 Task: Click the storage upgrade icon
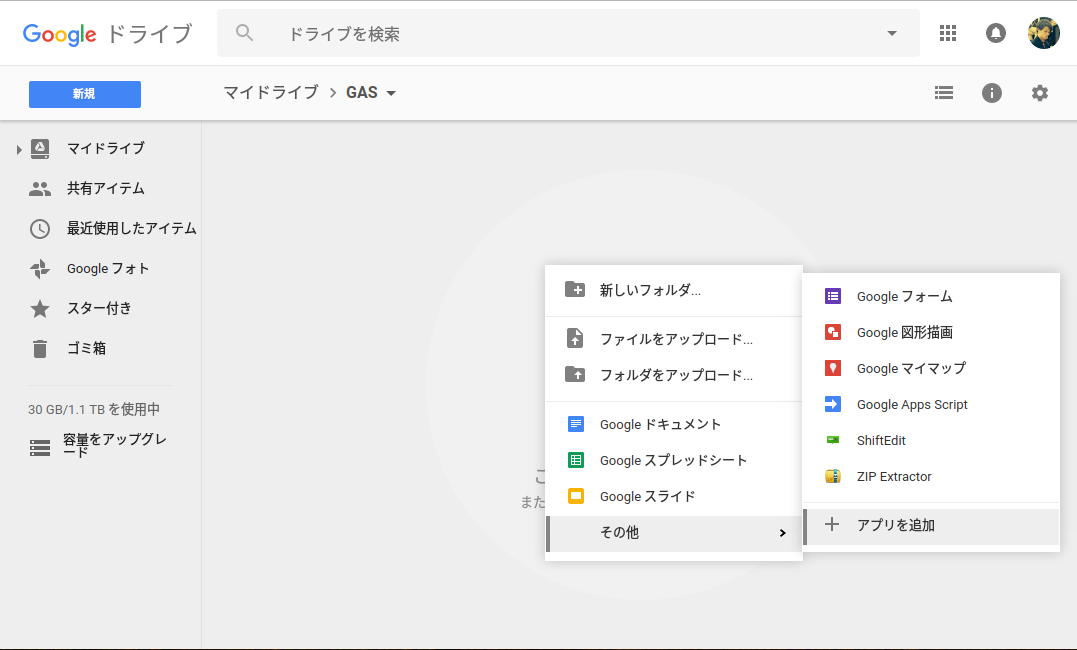[40, 448]
